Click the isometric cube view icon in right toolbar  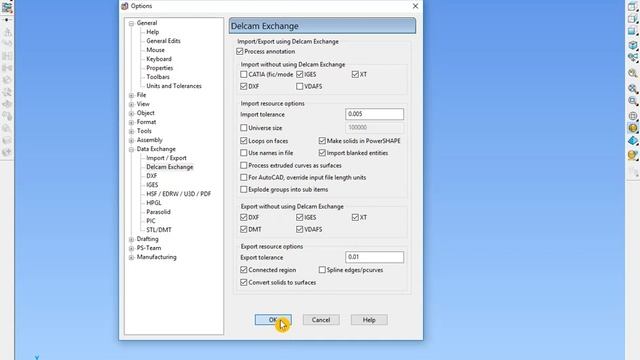(633, 45)
